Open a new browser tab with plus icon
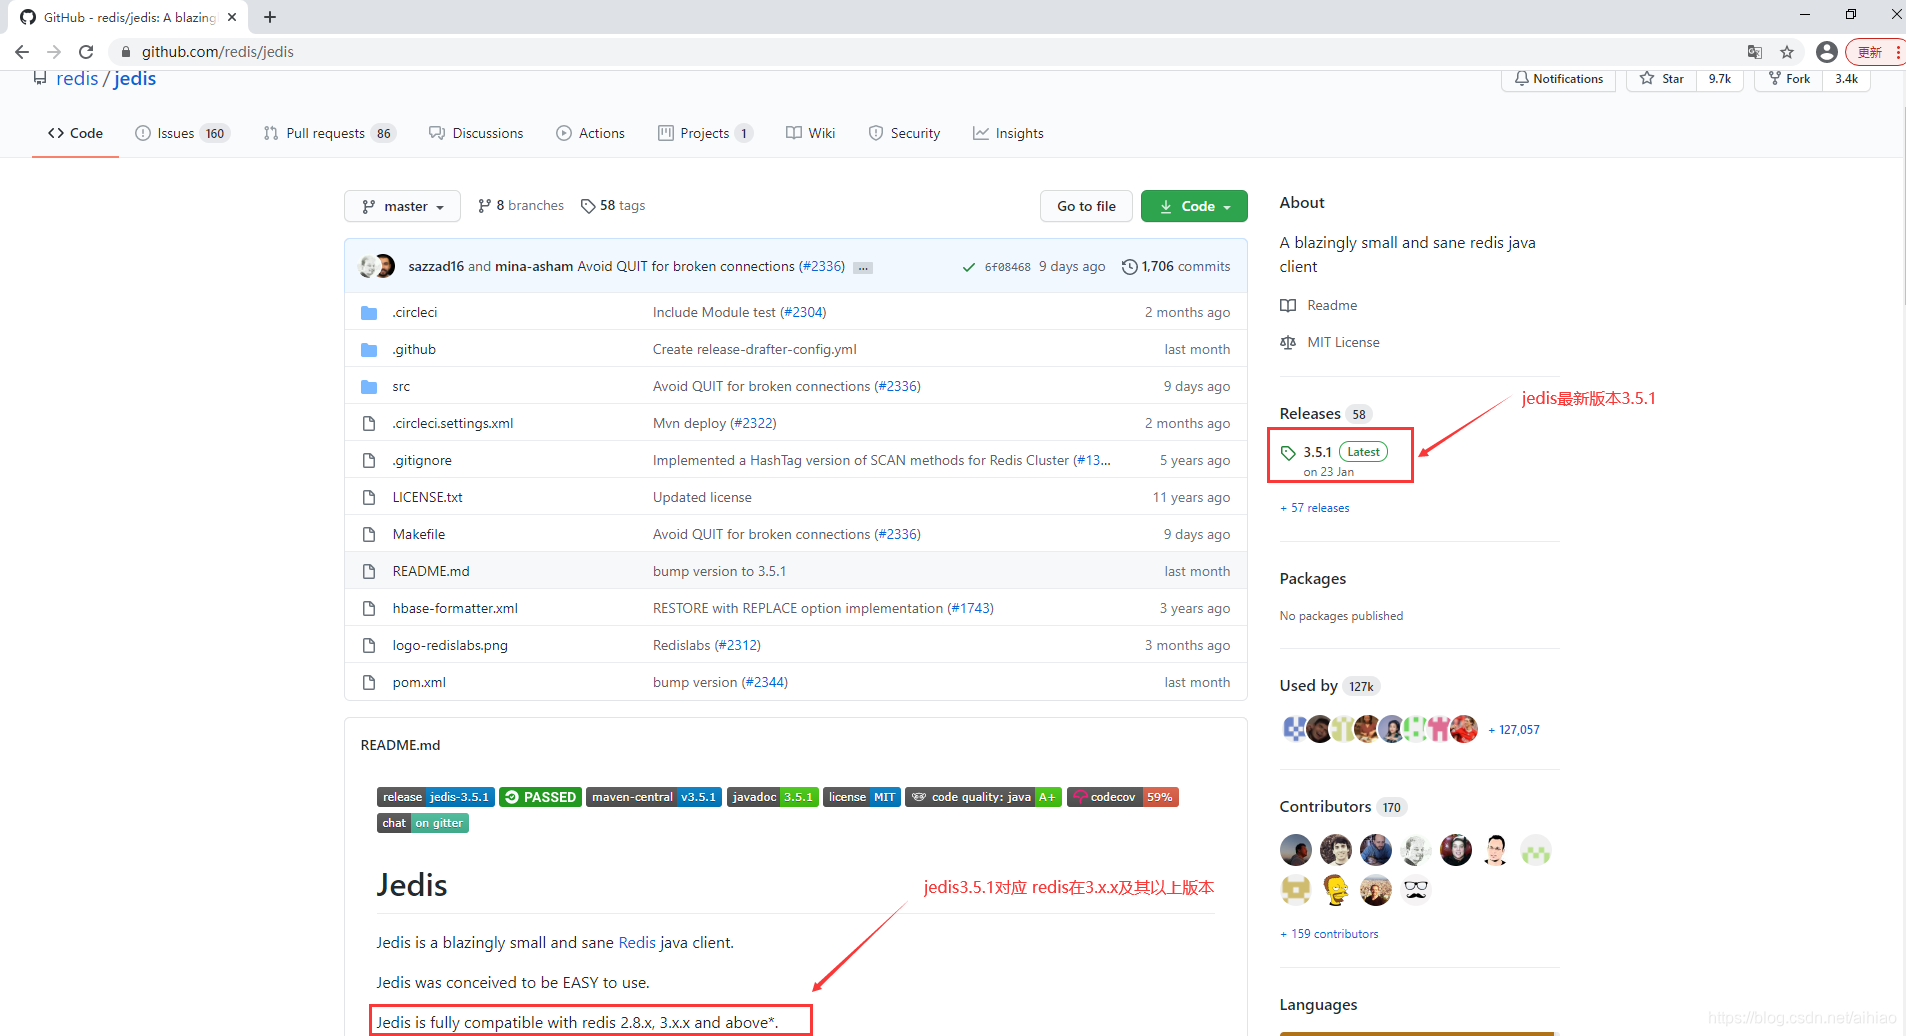The image size is (1906, 1036). (270, 17)
